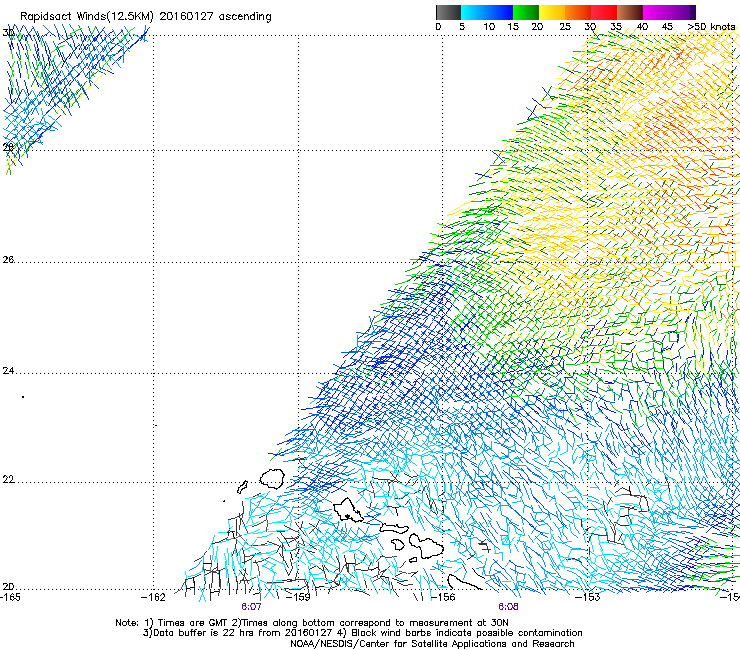Click the '10' legend scale label
The height and width of the screenshot is (650, 740).
(x=489, y=27)
